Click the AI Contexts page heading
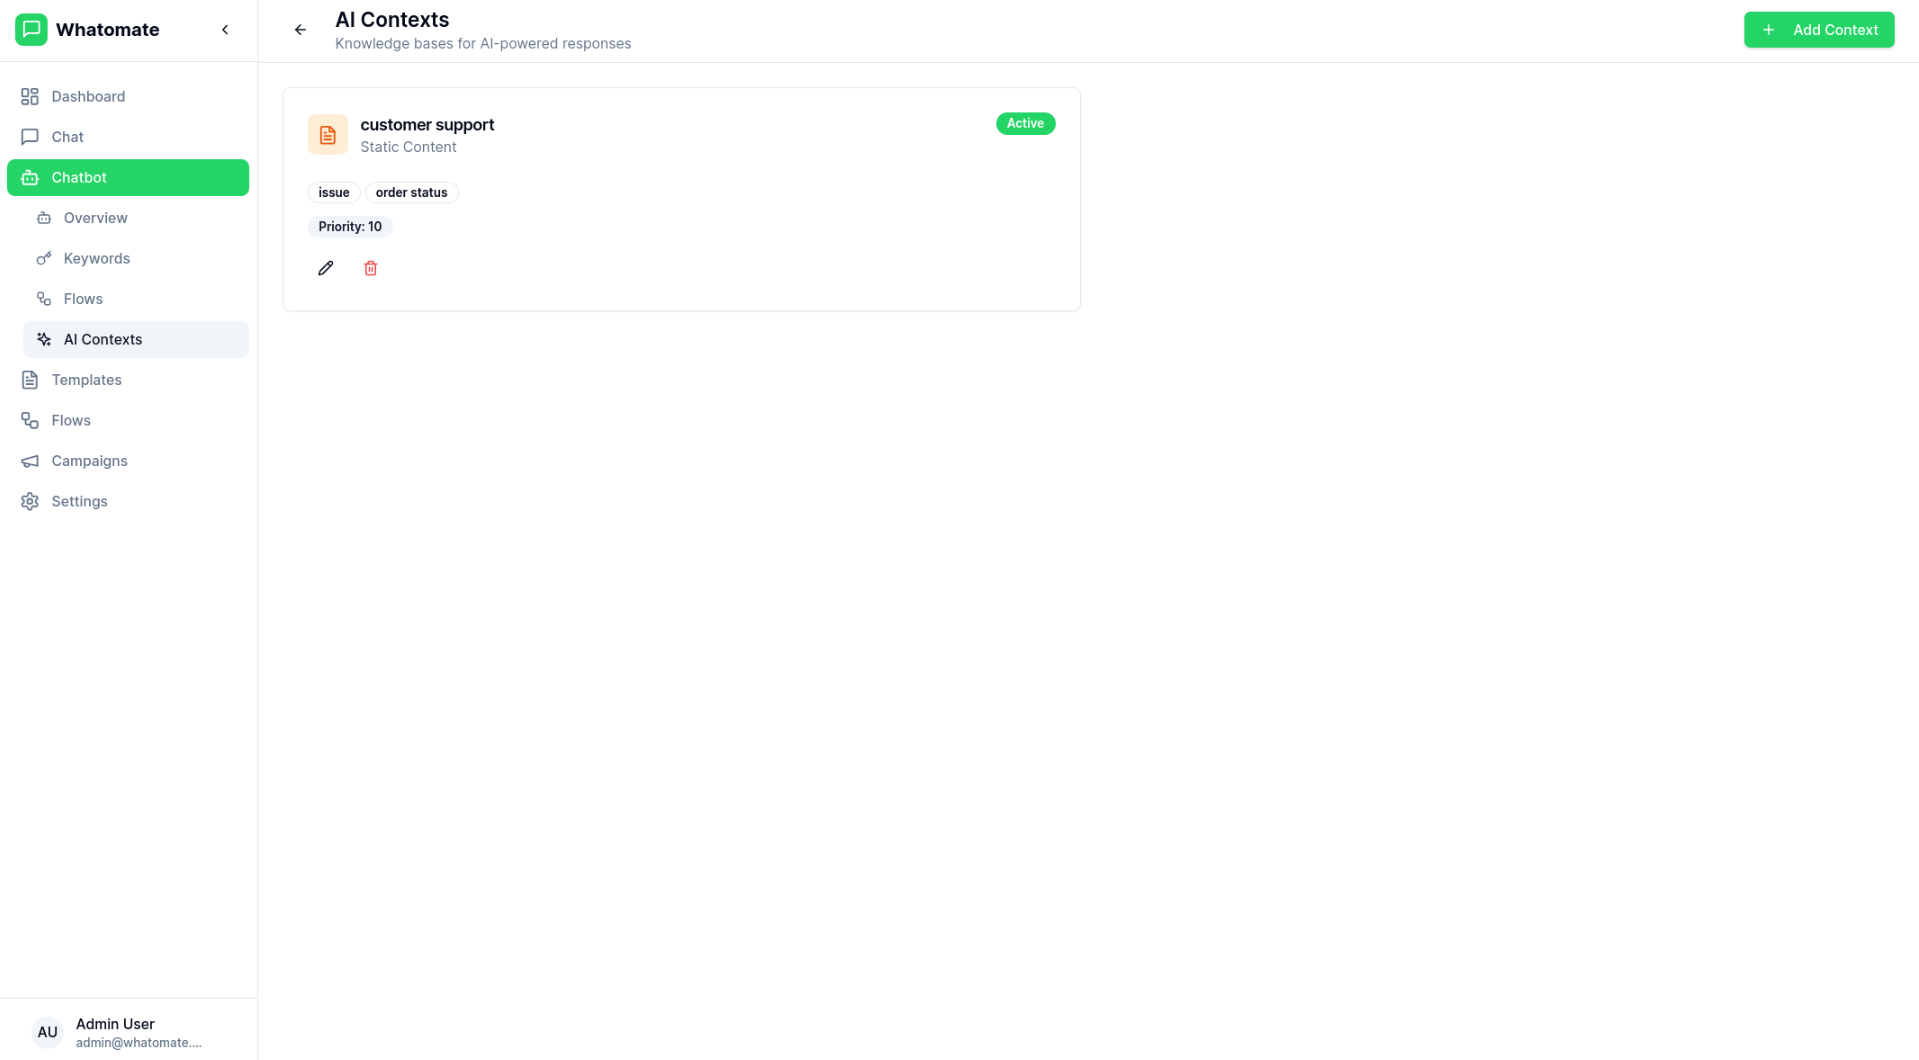1919x1060 pixels. click(x=392, y=20)
